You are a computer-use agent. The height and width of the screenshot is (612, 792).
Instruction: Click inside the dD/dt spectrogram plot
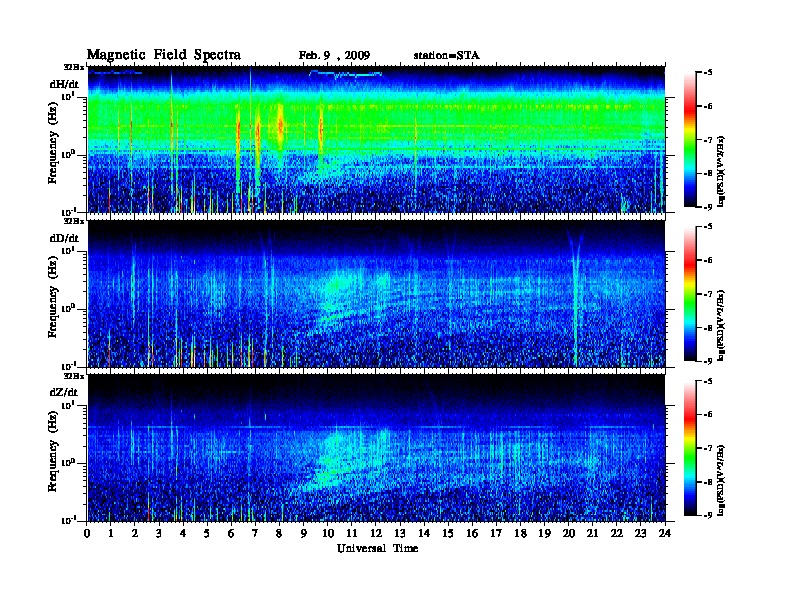376,294
